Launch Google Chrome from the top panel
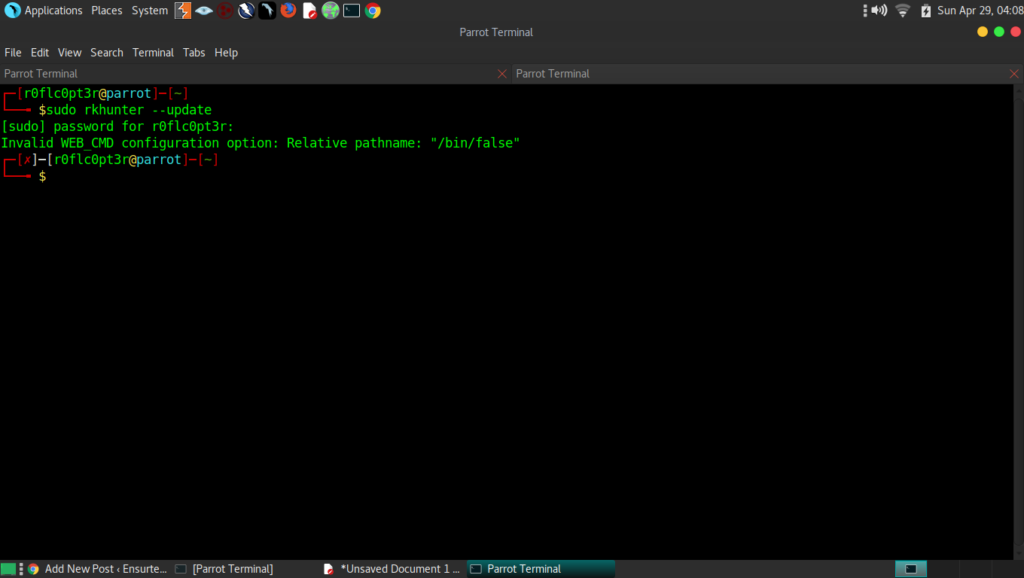Viewport: 1024px width, 578px height. [x=372, y=11]
